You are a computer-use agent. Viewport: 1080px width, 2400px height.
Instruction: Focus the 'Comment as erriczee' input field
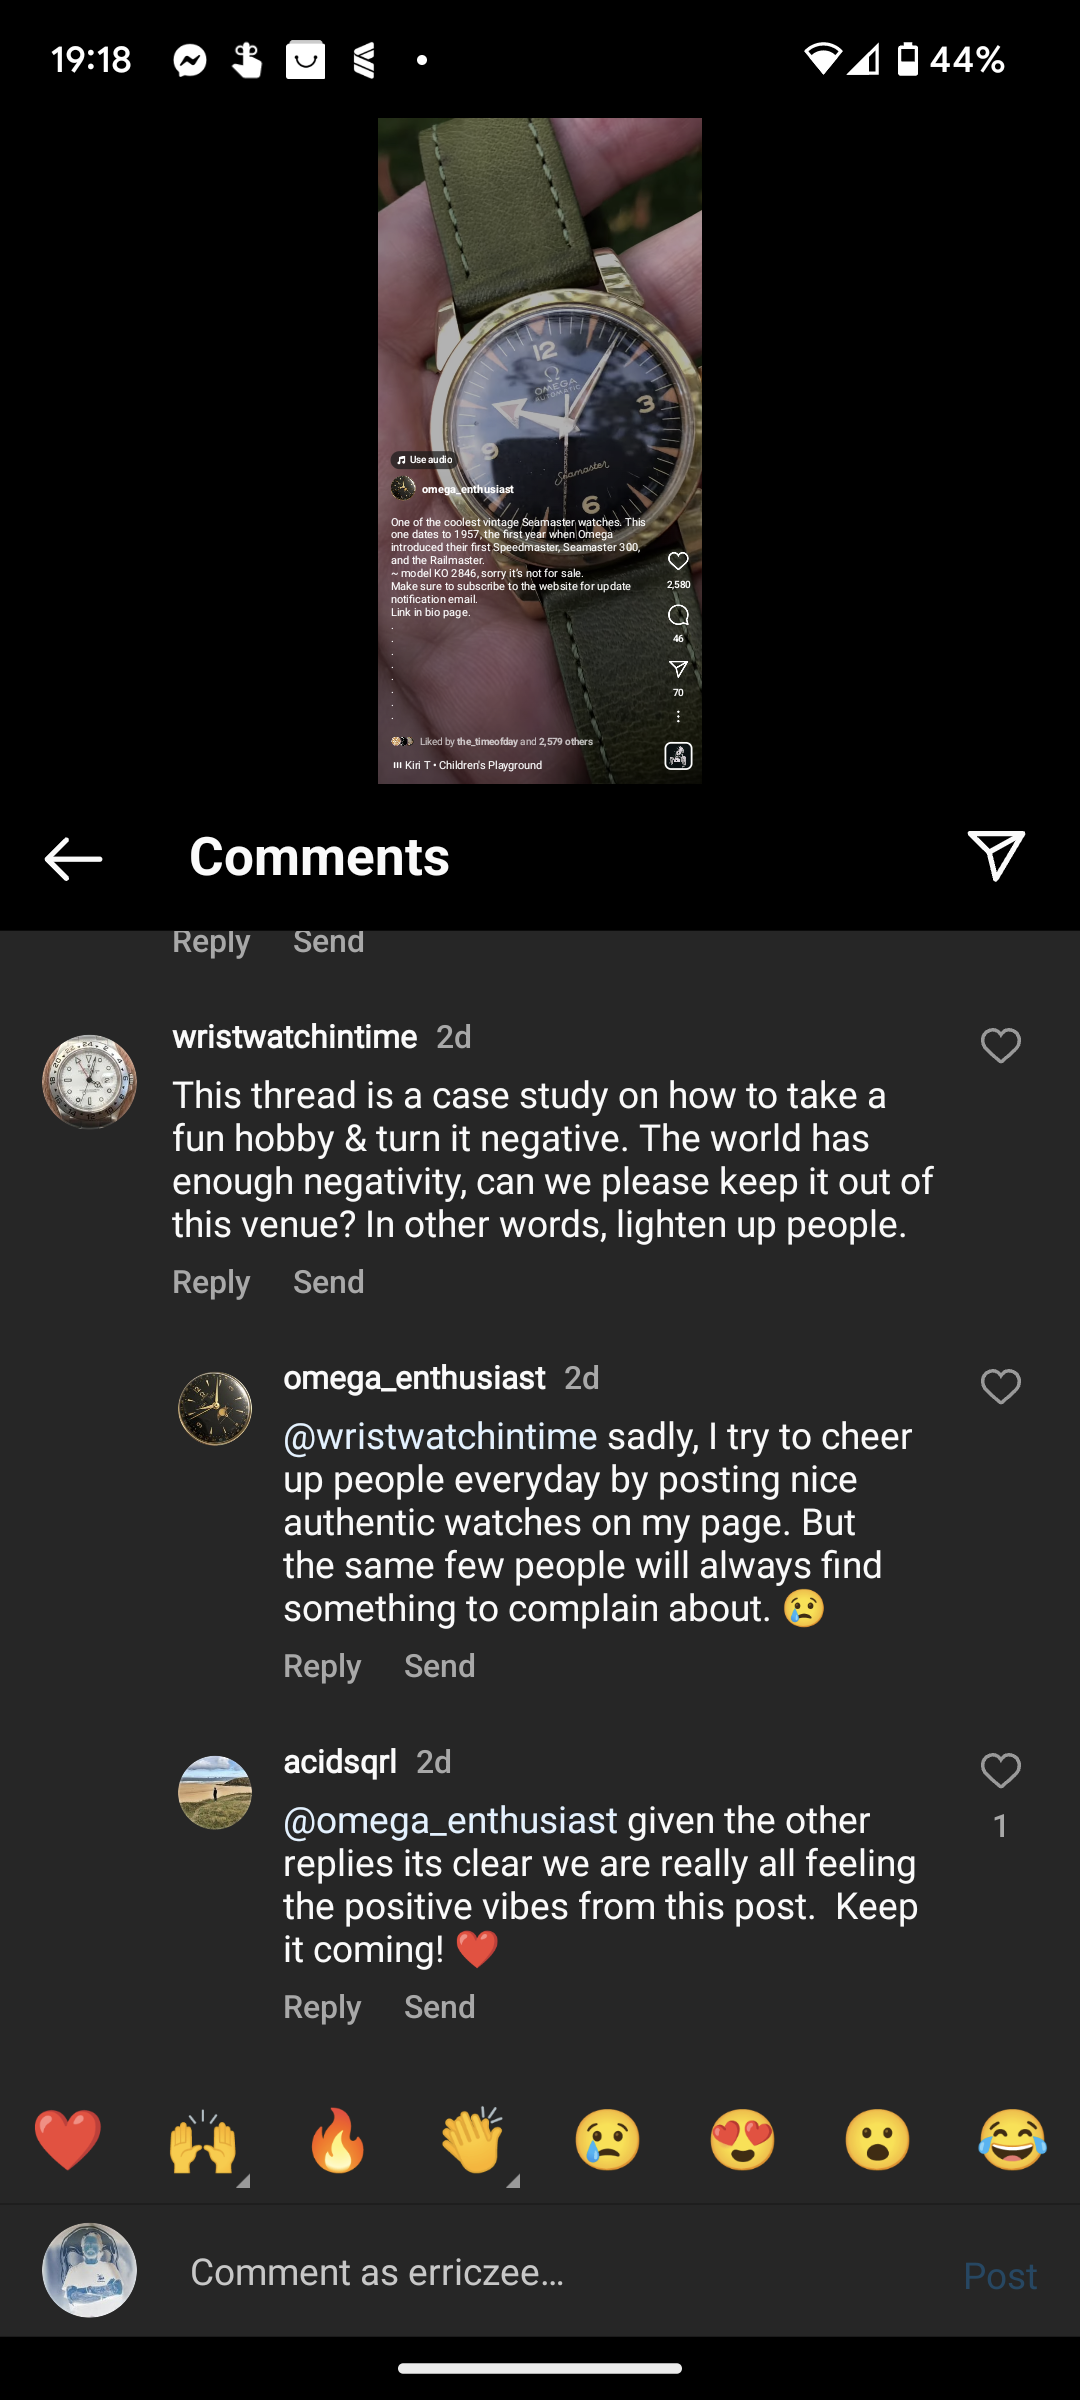[x=560, y=2272]
